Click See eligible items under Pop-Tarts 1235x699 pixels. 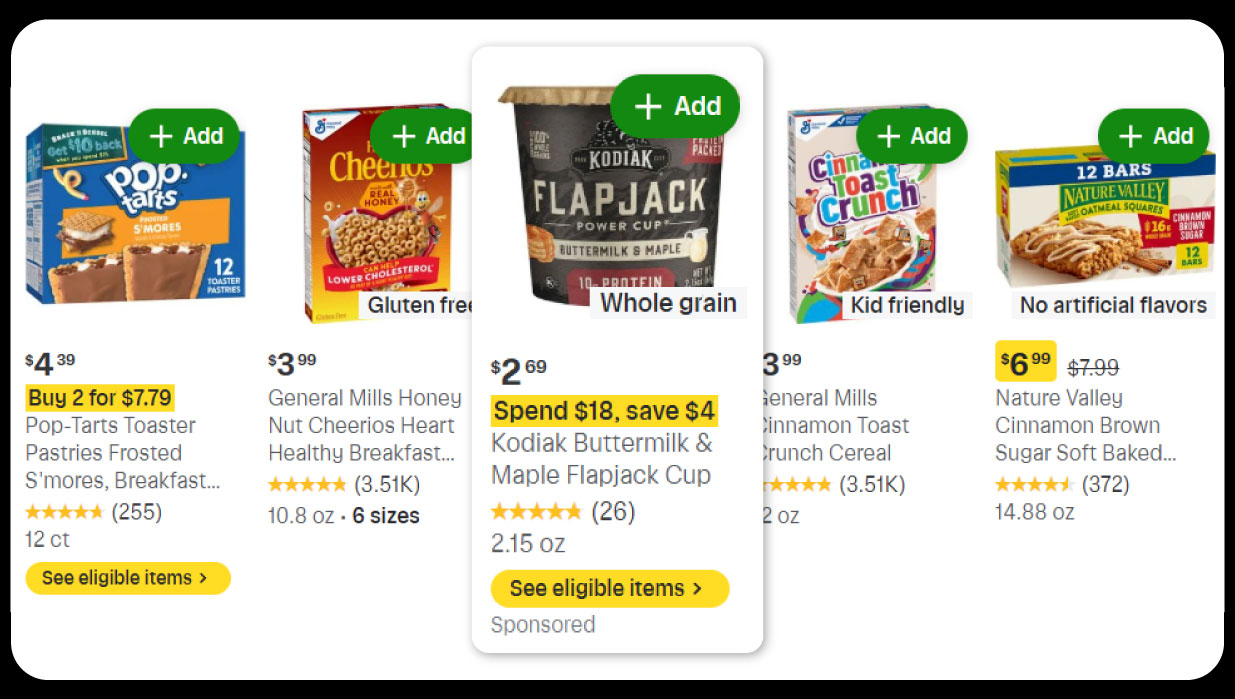click(127, 578)
